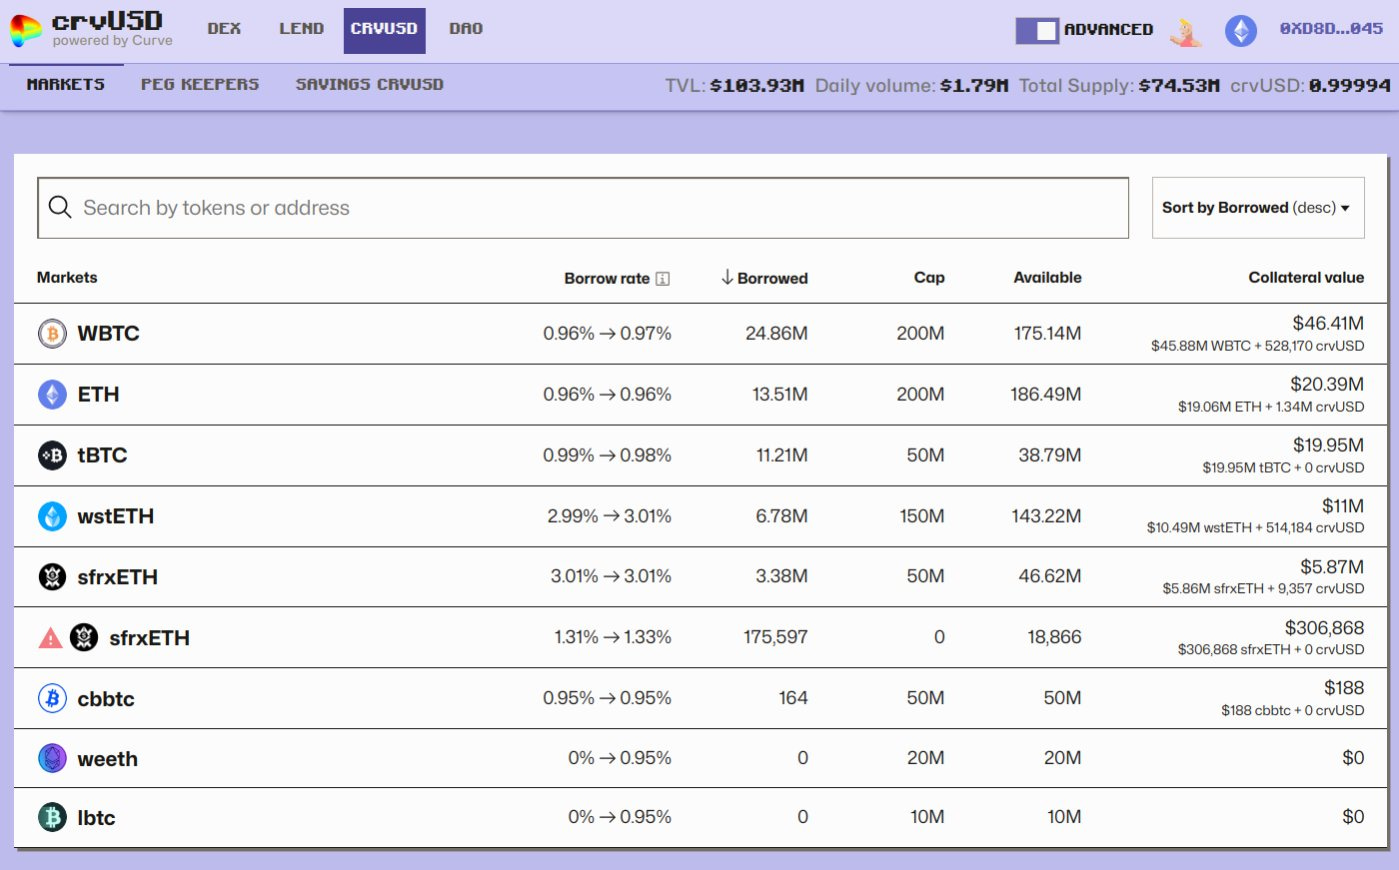Switch to the Savings crvUSD tab
This screenshot has width=1399, height=870.
pos(370,85)
